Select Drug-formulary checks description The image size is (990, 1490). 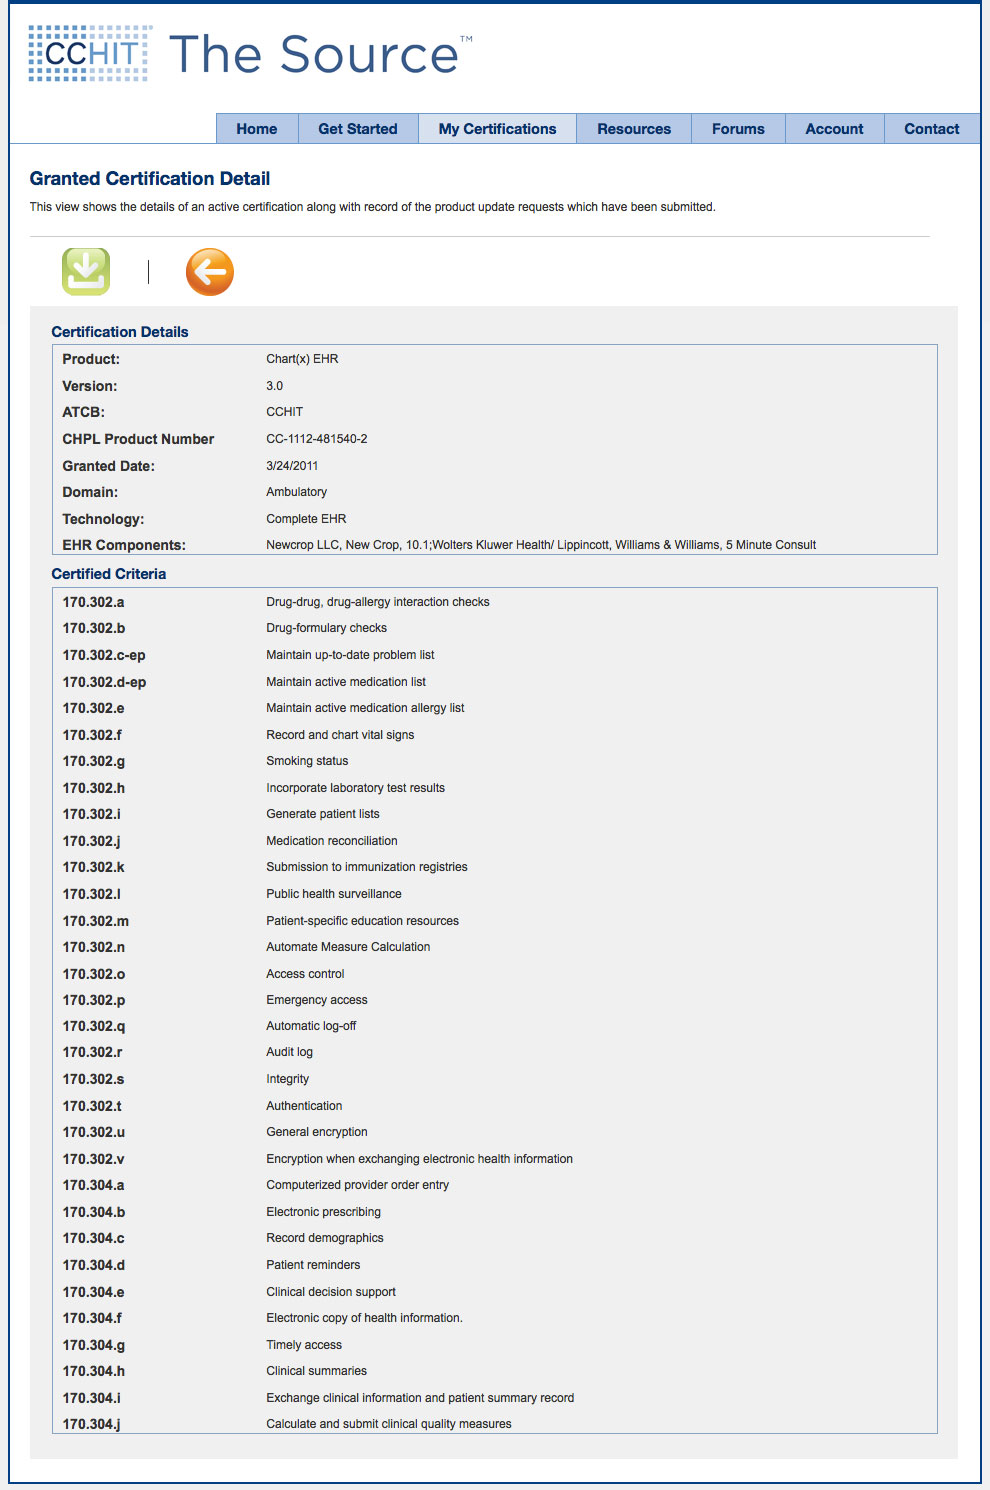tap(327, 628)
